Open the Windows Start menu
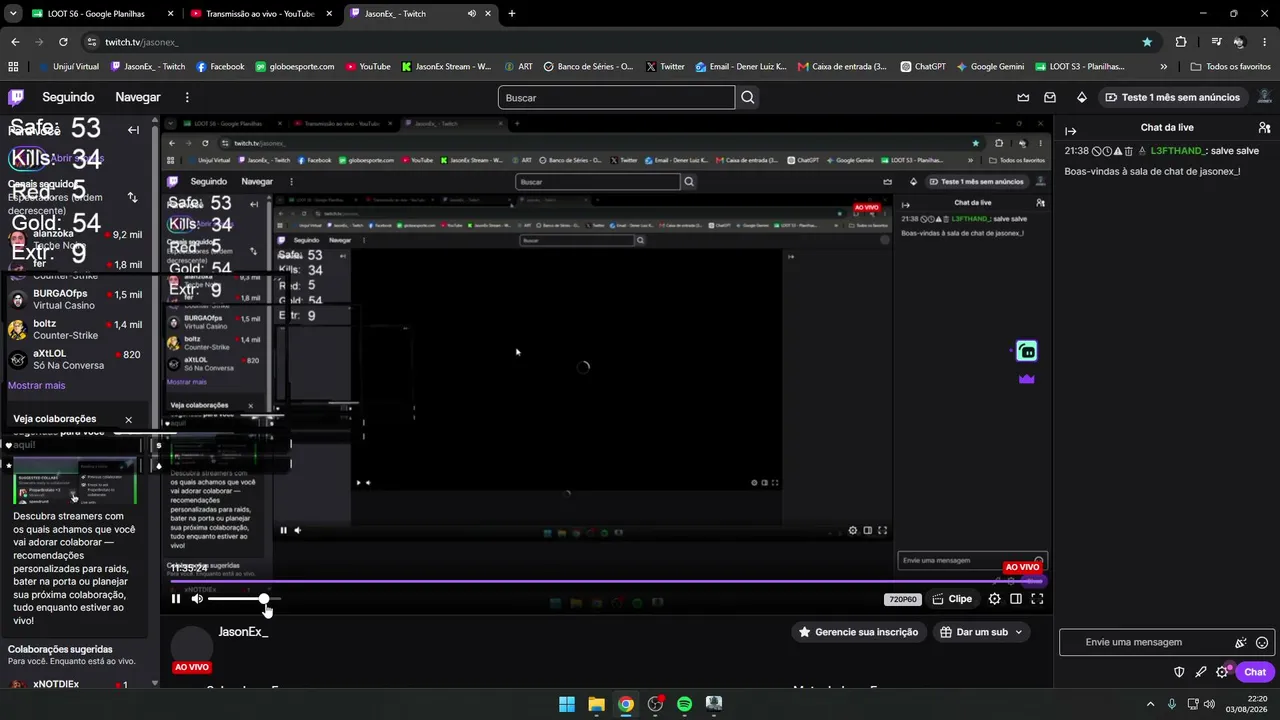 [567, 704]
